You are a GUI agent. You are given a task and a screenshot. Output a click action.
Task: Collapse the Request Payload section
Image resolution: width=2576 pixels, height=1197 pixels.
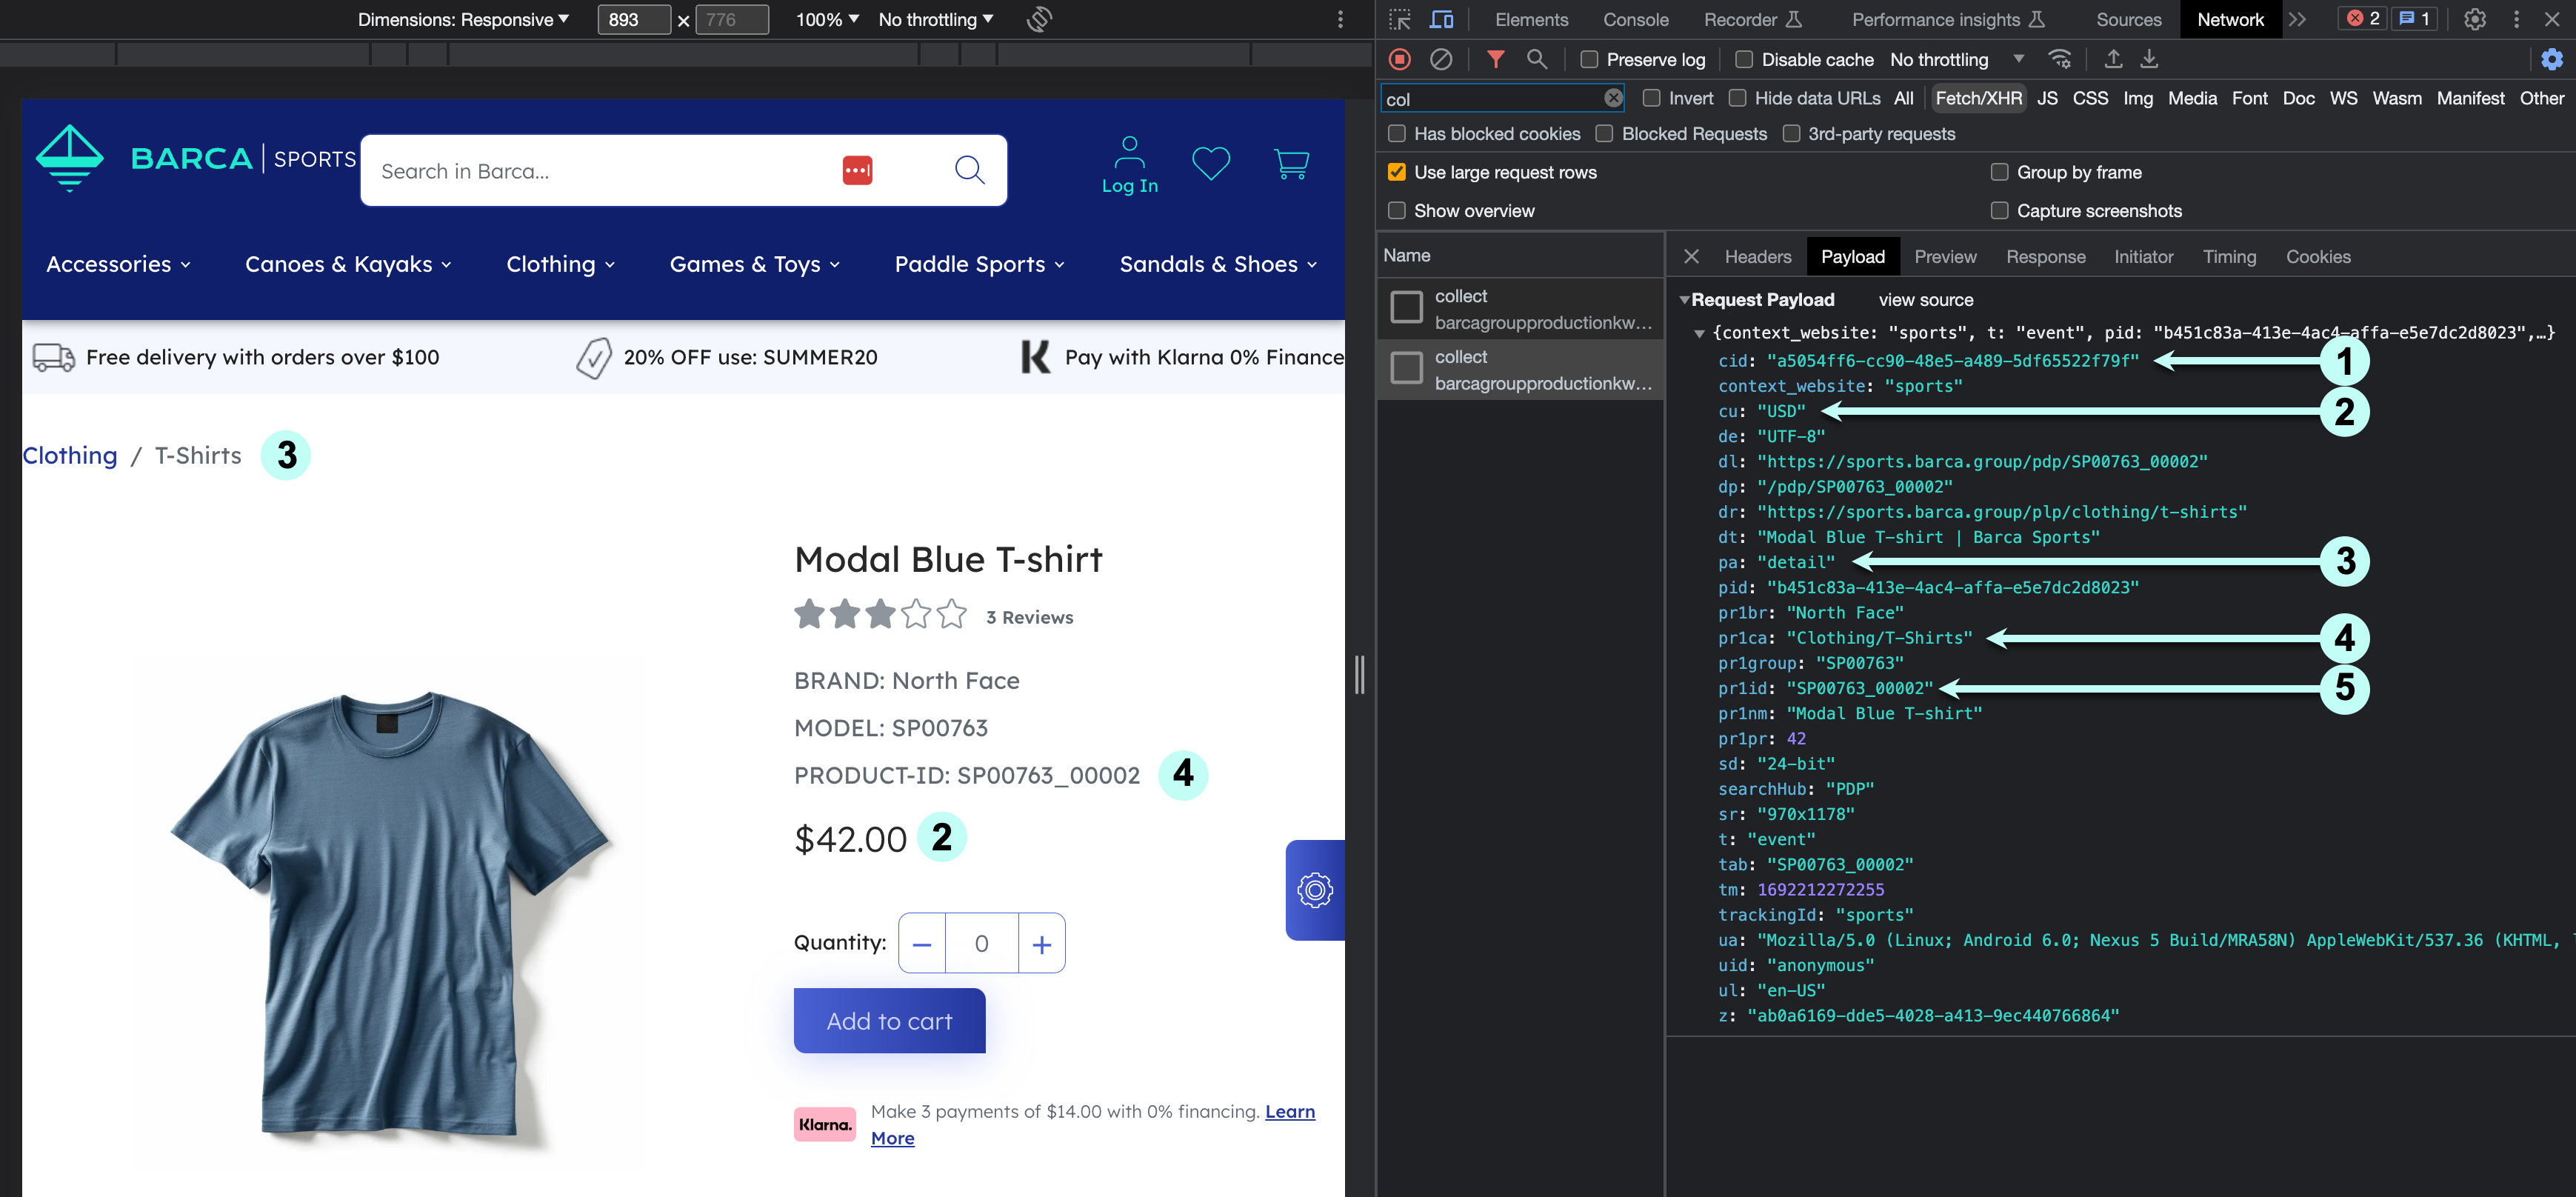coord(1684,299)
